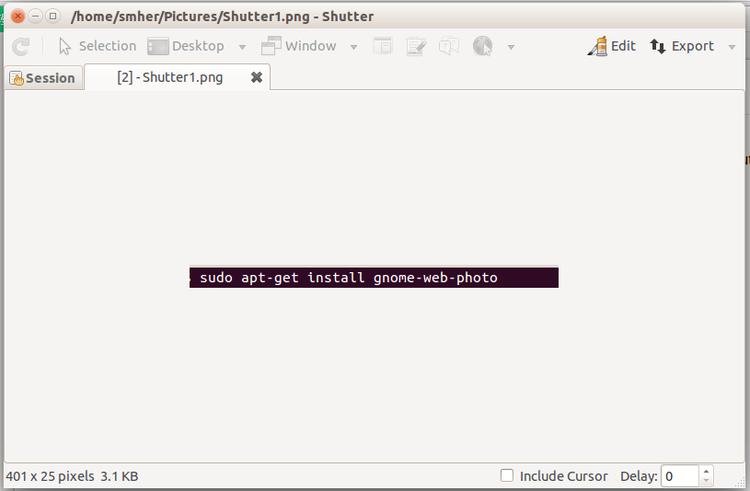Open Window capture dropdown arrow
Viewport: 750px width, 491px height.
353,47
